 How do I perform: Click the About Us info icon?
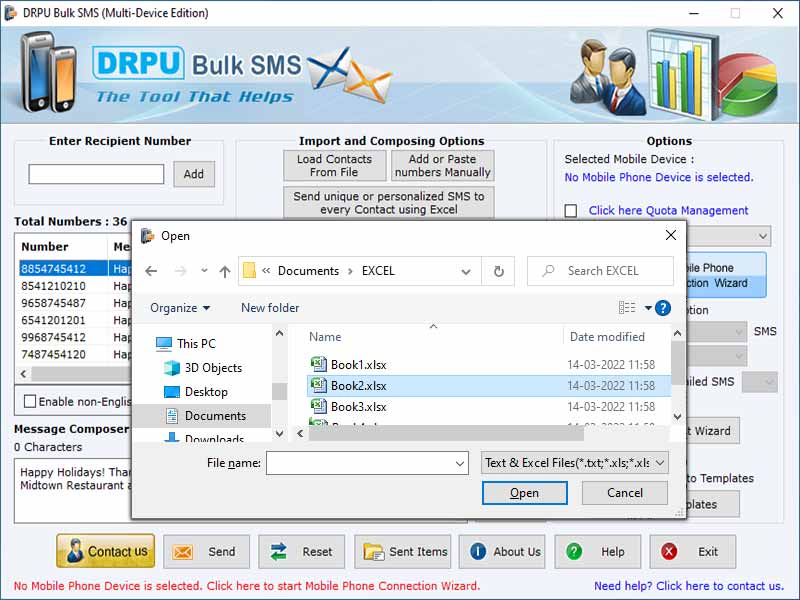(476, 551)
